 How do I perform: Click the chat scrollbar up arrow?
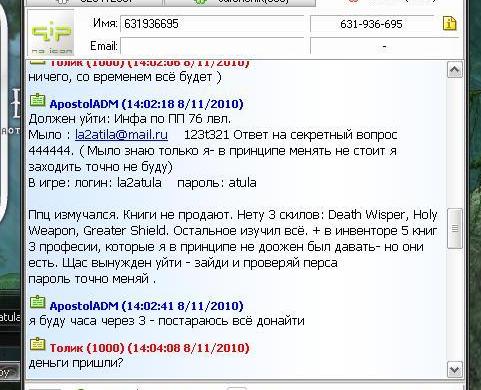coord(455,70)
